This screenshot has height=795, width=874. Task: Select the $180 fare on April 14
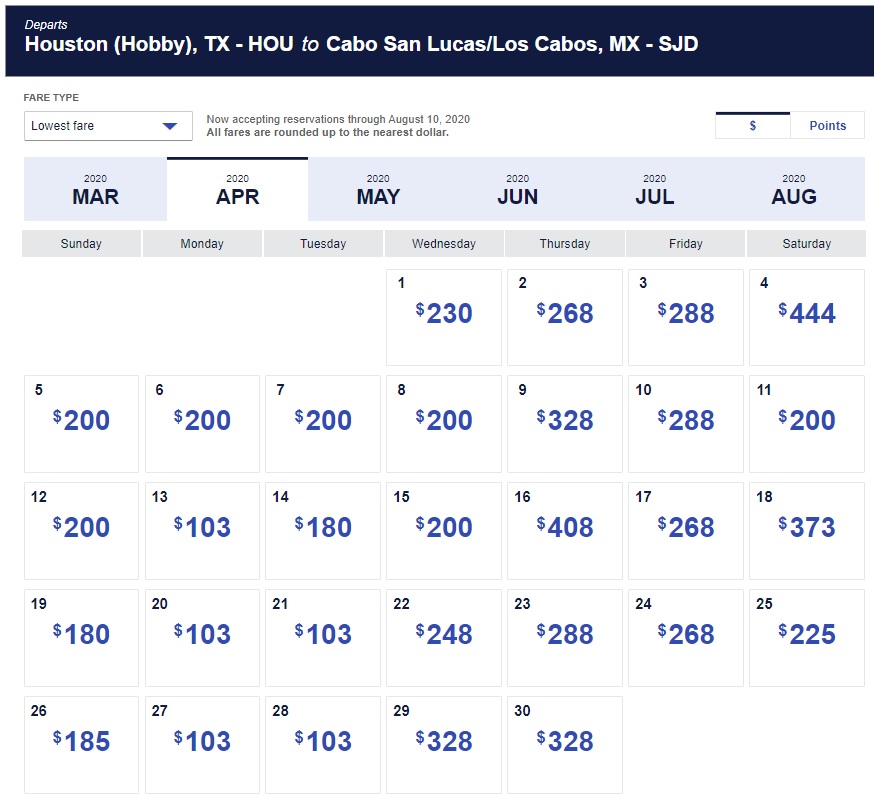pyautogui.click(x=322, y=529)
